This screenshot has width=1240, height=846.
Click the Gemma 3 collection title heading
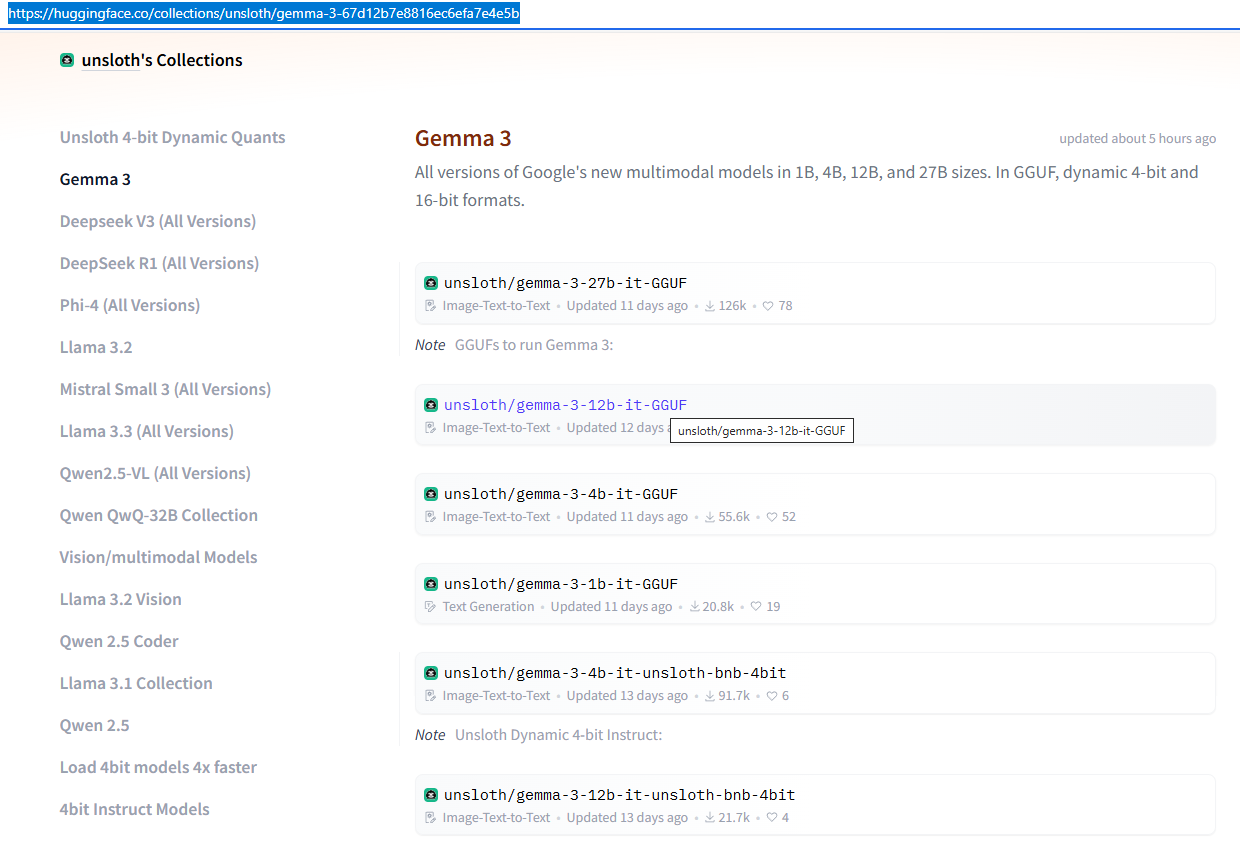coord(463,138)
